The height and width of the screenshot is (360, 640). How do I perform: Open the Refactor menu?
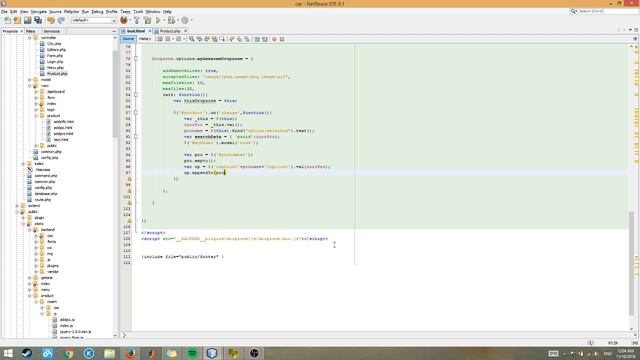pyautogui.click(x=71, y=12)
